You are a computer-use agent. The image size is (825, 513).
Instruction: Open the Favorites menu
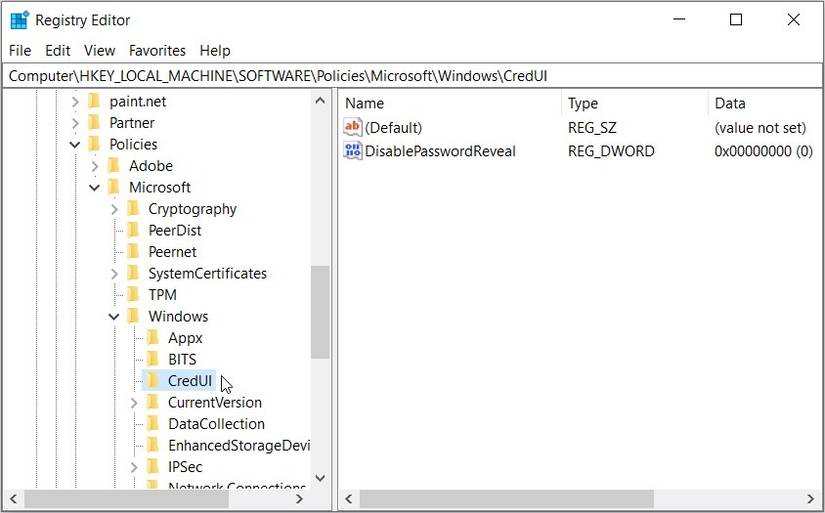(x=157, y=51)
